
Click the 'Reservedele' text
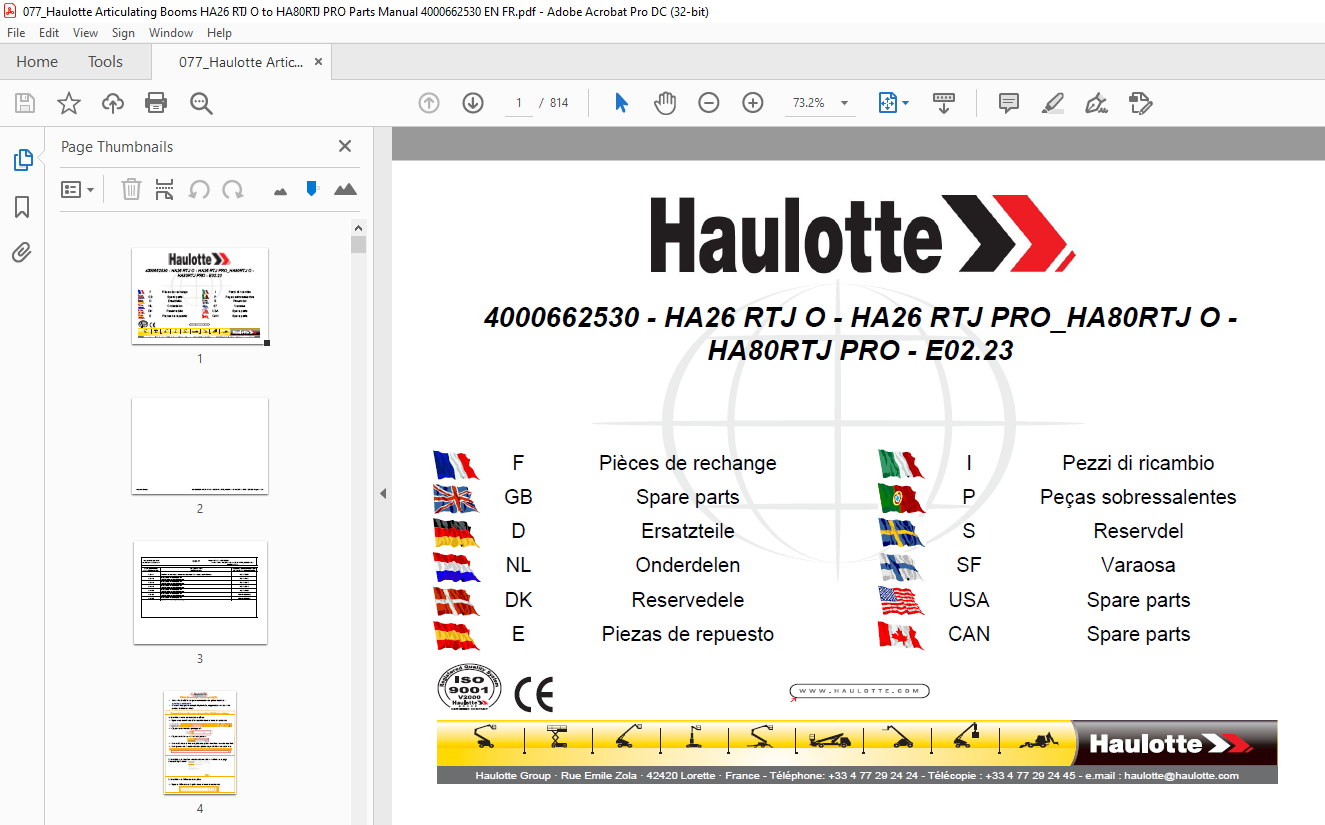click(x=688, y=600)
